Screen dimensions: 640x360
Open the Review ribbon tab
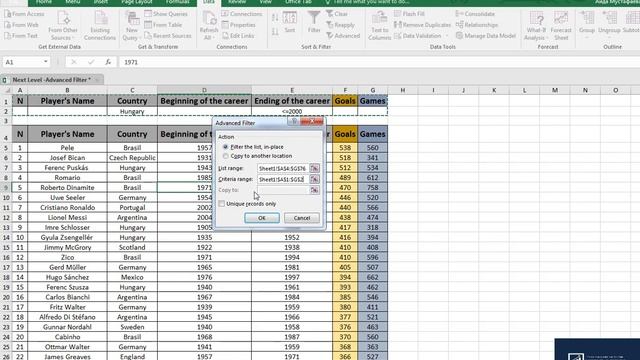(237, 2)
